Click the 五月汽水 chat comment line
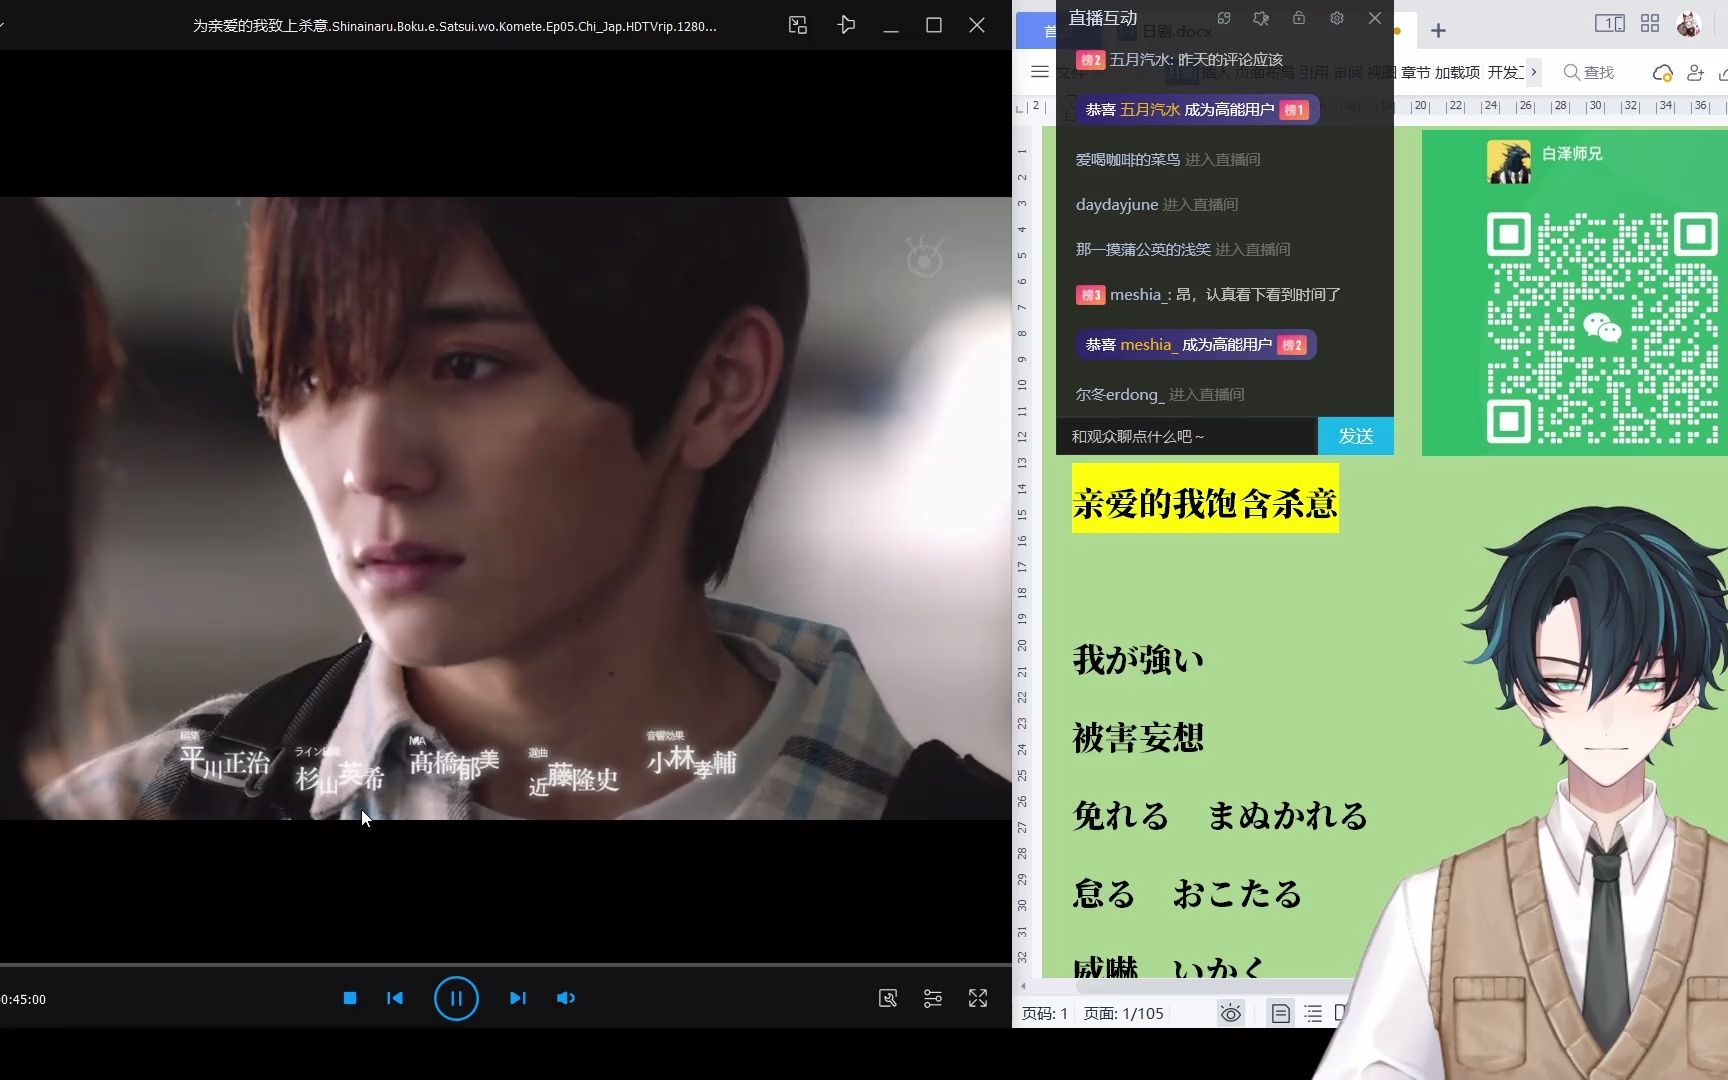The image size is (1728, 1080). coord(1180,60)
